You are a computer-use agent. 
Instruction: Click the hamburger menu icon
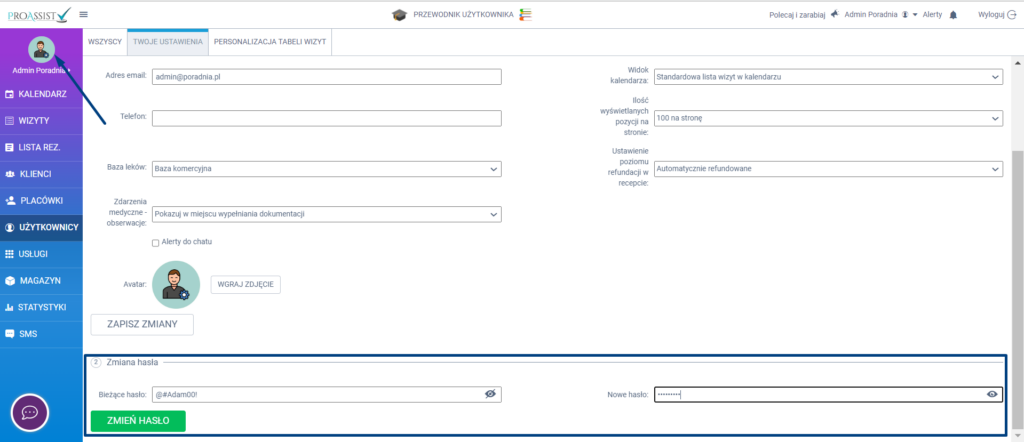(x=83, y=14)
